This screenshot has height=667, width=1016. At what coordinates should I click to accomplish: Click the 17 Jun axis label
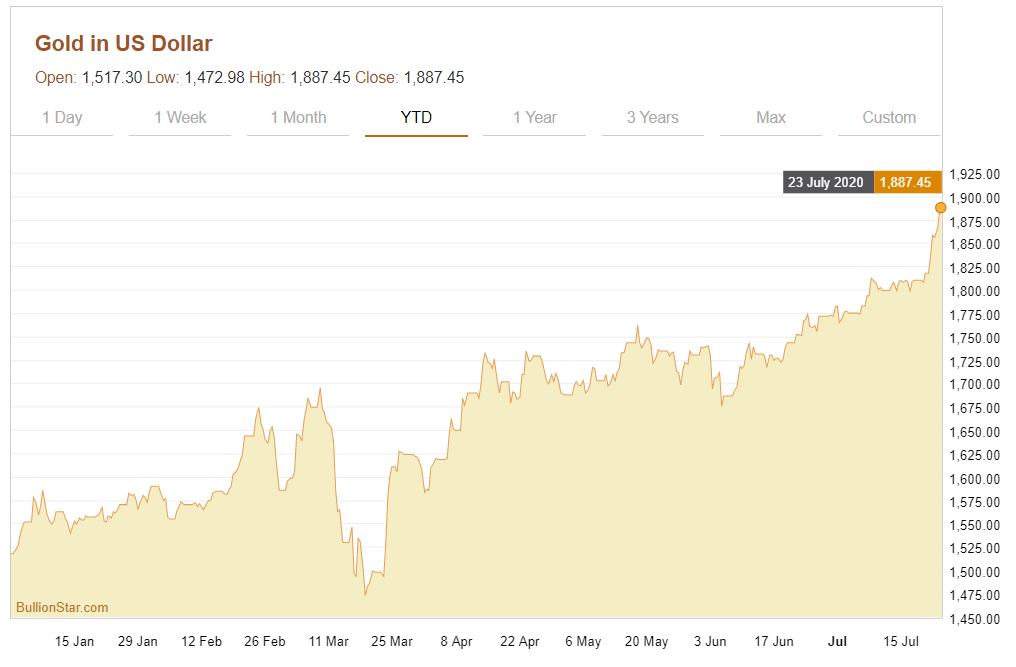(x=774, y=641)
